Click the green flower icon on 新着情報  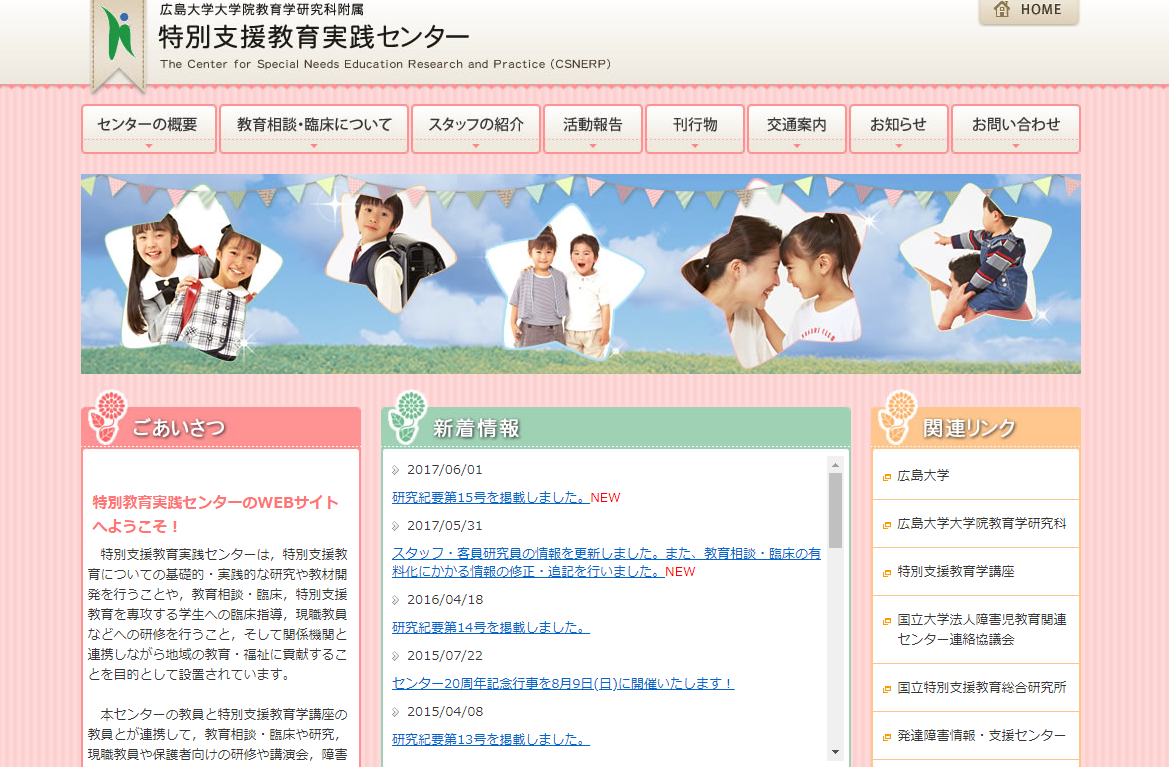(x=407, y=417)
